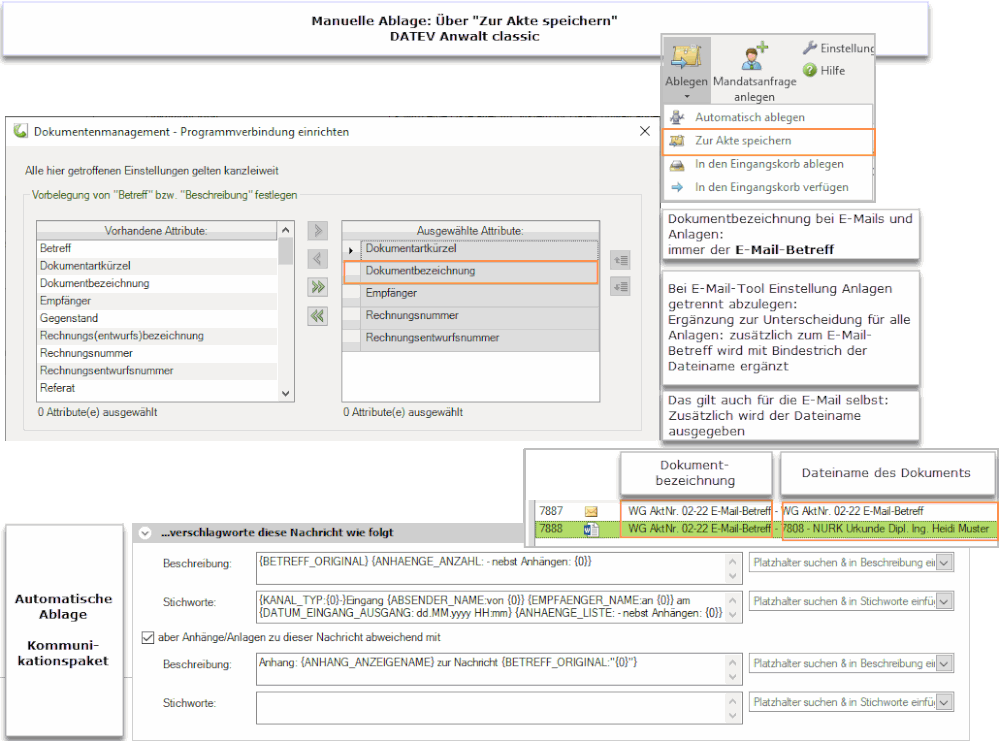Click Mandatsanfrage anlegen icon
This screenshot has height=741, width=999.
pyautogui.click(x=756, y=56)
